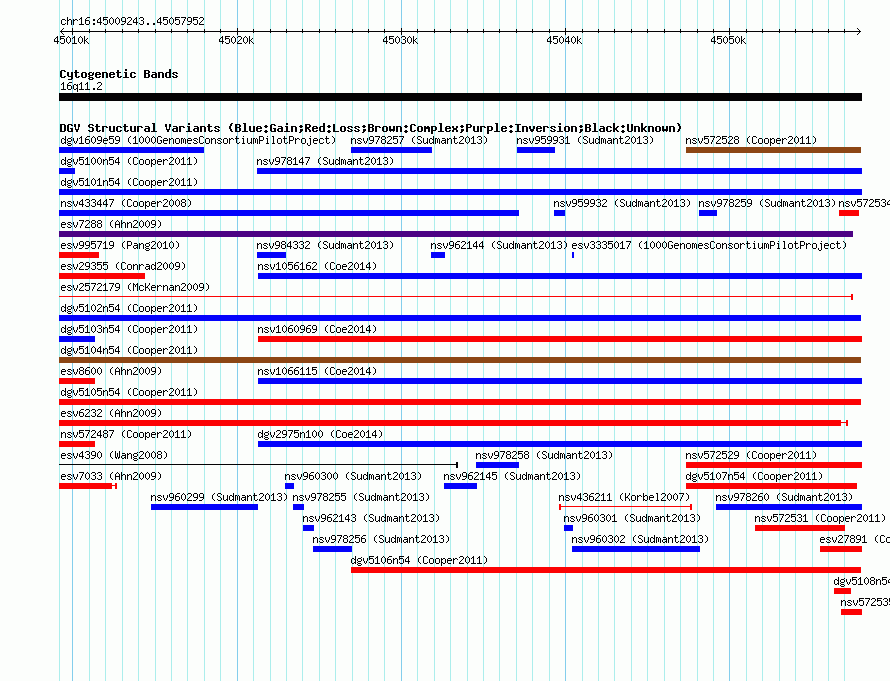Click the esv27891 variant label

[x=854, y=539]
